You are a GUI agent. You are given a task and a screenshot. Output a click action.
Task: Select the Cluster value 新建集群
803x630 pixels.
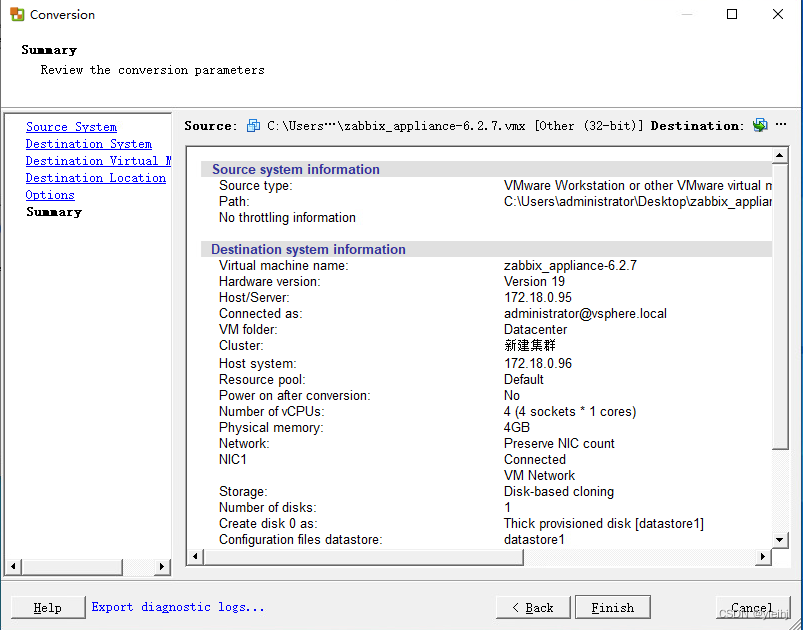pyautogui.click(x=530, y=346)
